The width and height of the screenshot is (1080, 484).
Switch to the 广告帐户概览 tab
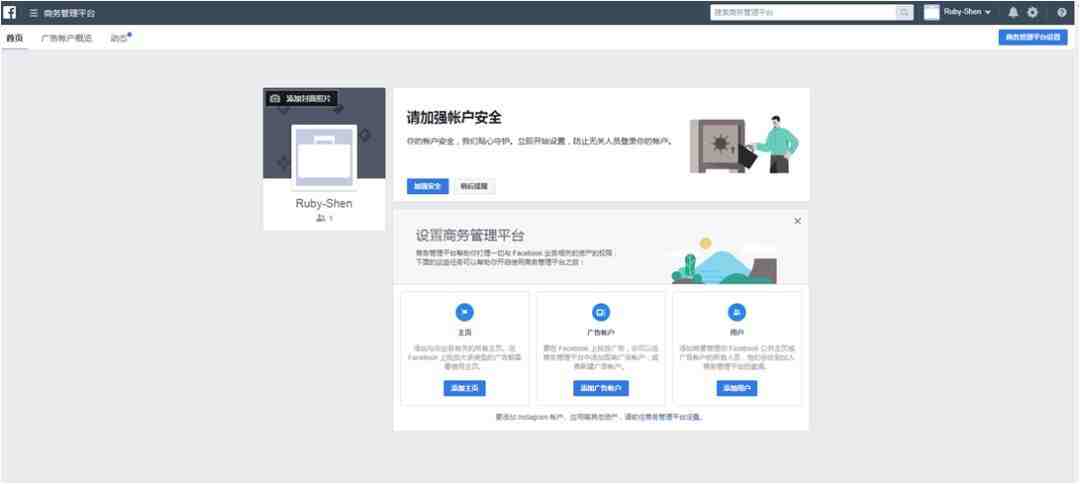[66, 38]
